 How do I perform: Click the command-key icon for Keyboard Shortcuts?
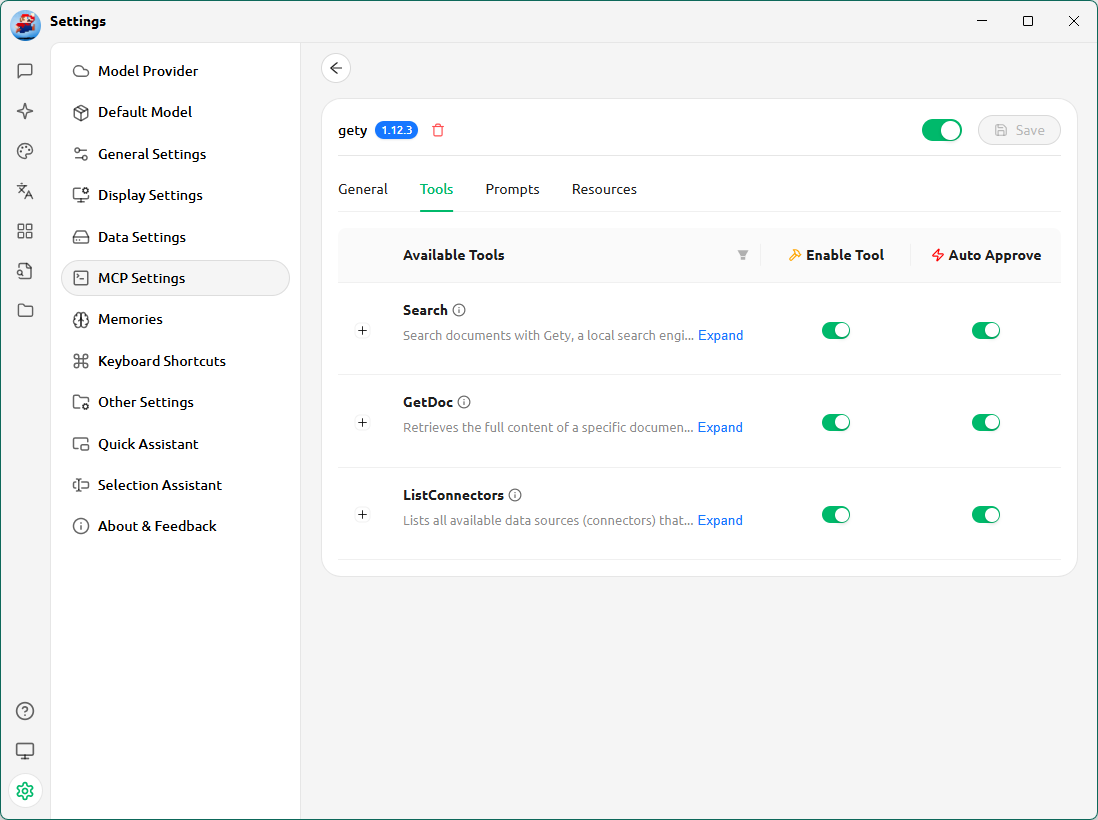pyautogui.click(x=81, y=361)
